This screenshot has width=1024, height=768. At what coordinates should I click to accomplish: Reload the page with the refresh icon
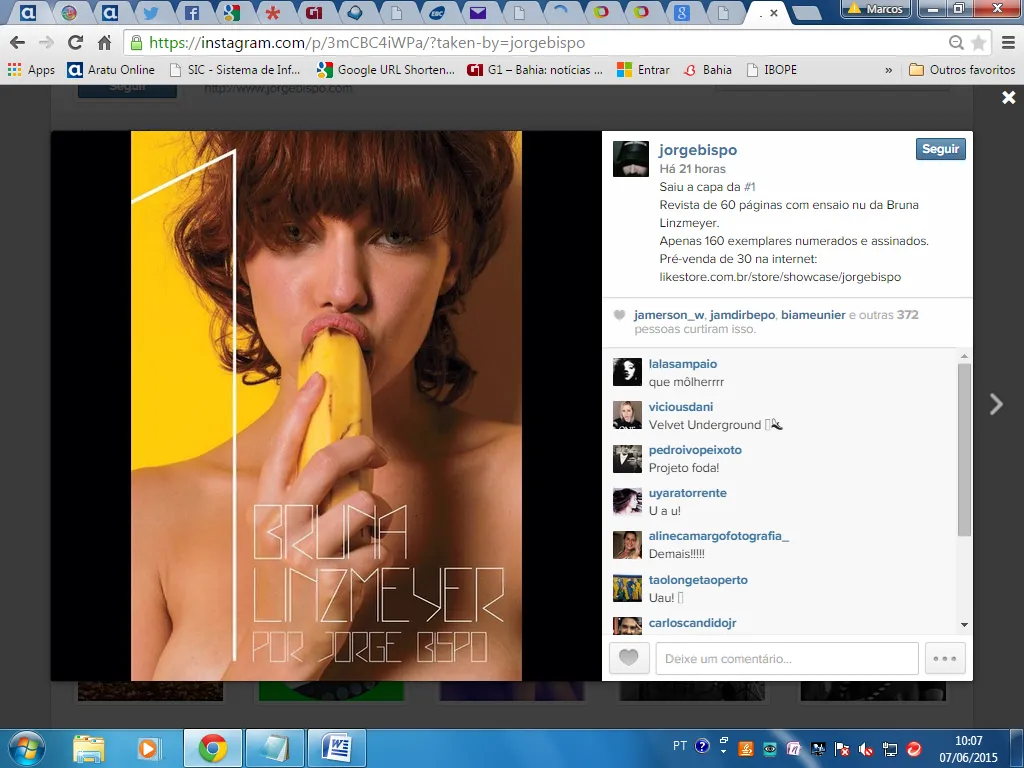point(75,42)
